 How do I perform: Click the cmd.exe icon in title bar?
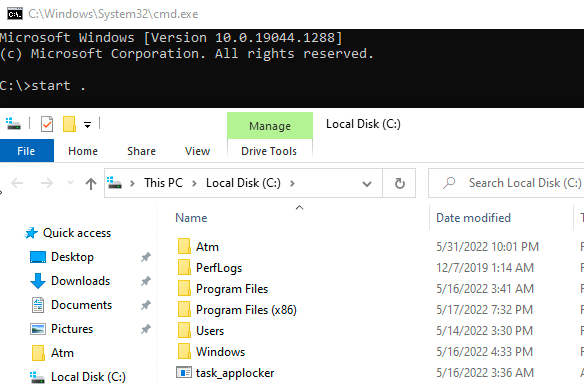(x=15, y=14)
